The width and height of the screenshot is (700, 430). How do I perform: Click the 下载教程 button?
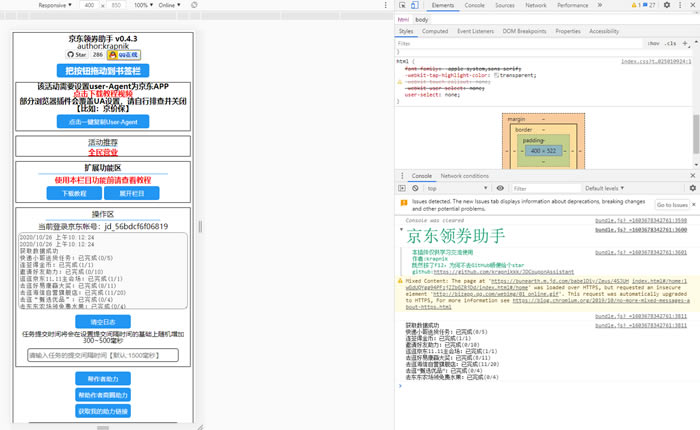[x=74, y=193]
